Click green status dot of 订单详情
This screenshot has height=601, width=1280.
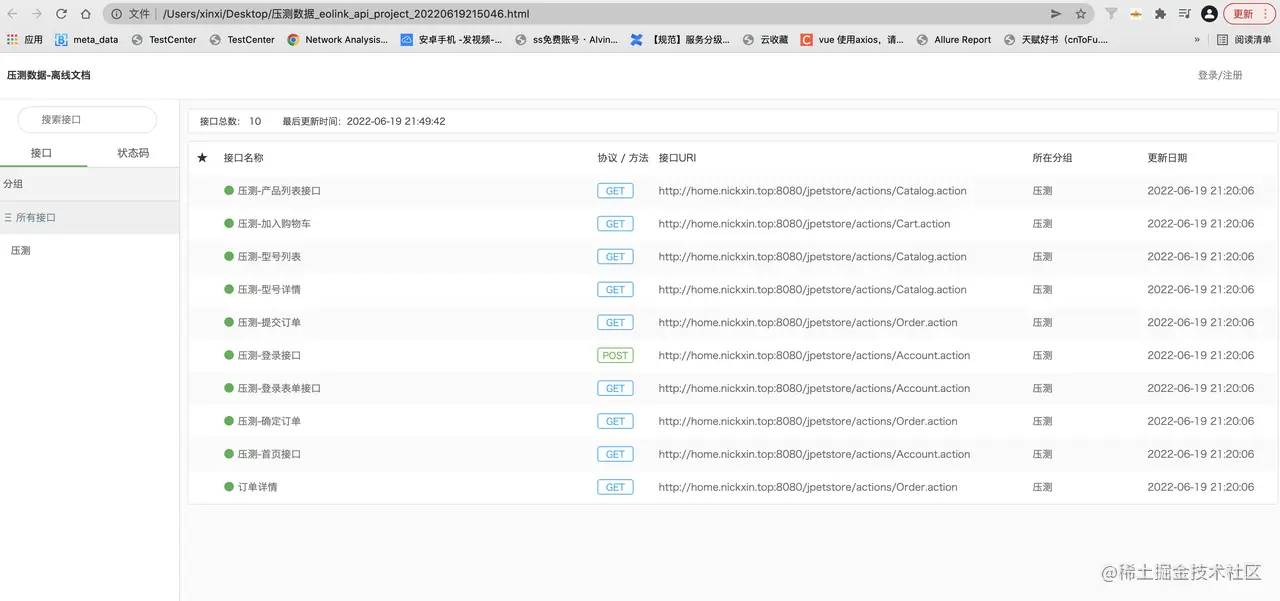pos(229,487)
